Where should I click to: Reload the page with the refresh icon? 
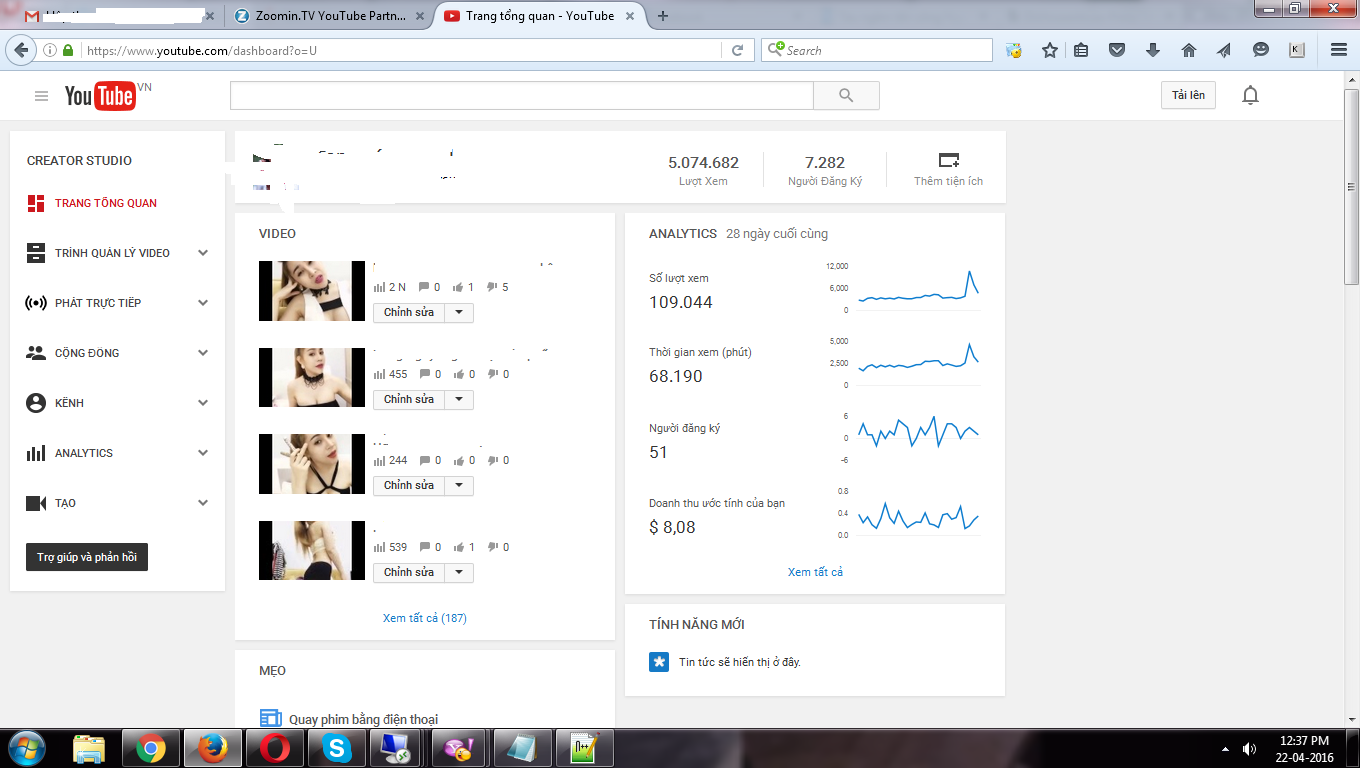[737, 50]
